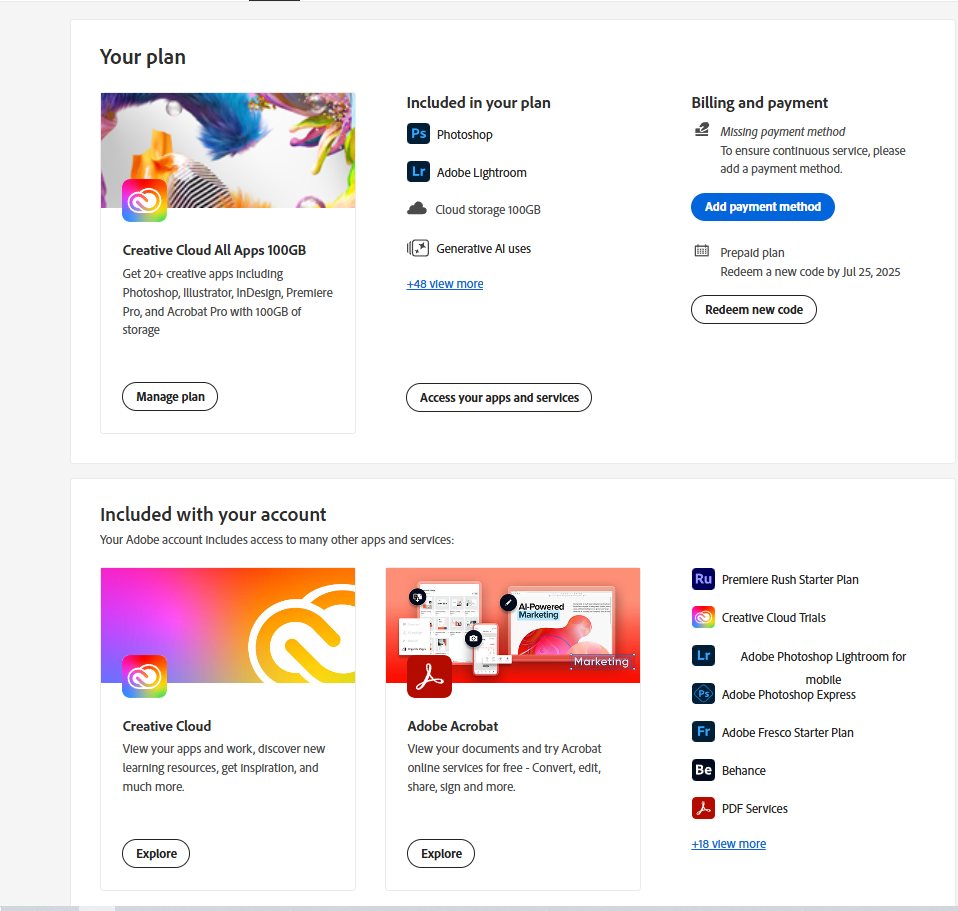The width and height of the screenshot is (958, 911).
Task: Click the Generative AI uses text
Action: click(483, 249)
